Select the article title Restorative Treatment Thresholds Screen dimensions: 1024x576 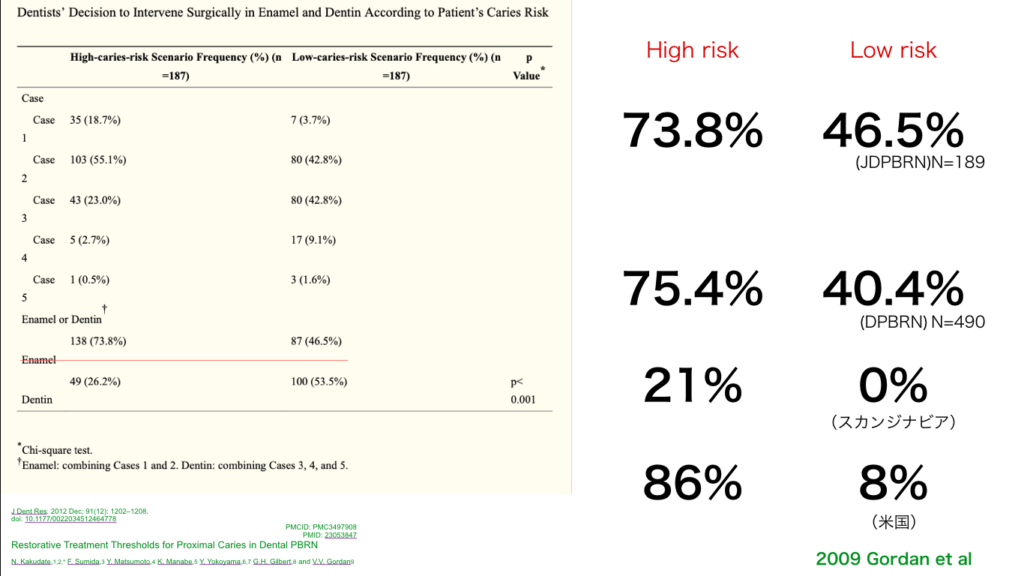coord(165,545)
